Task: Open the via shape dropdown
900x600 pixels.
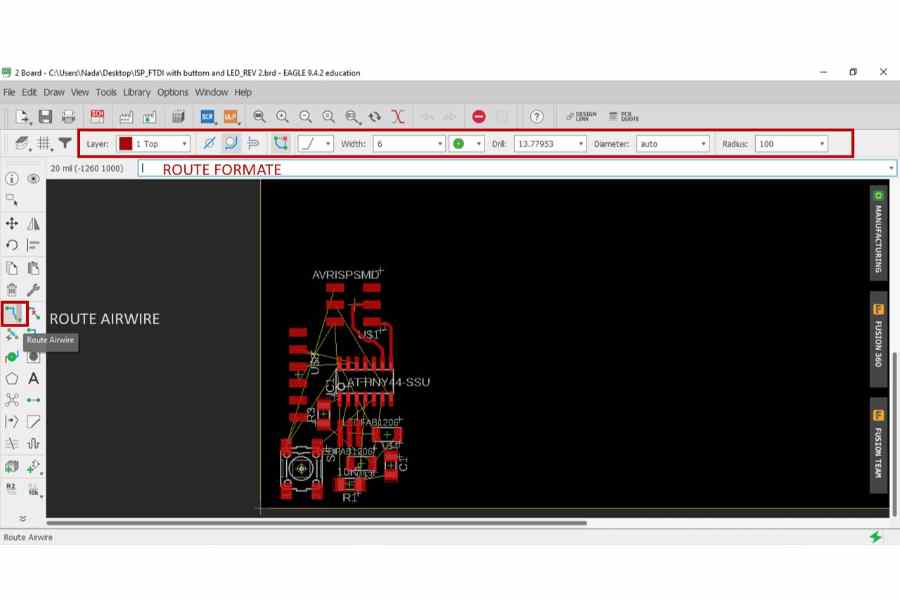Action: click(467, 144)
